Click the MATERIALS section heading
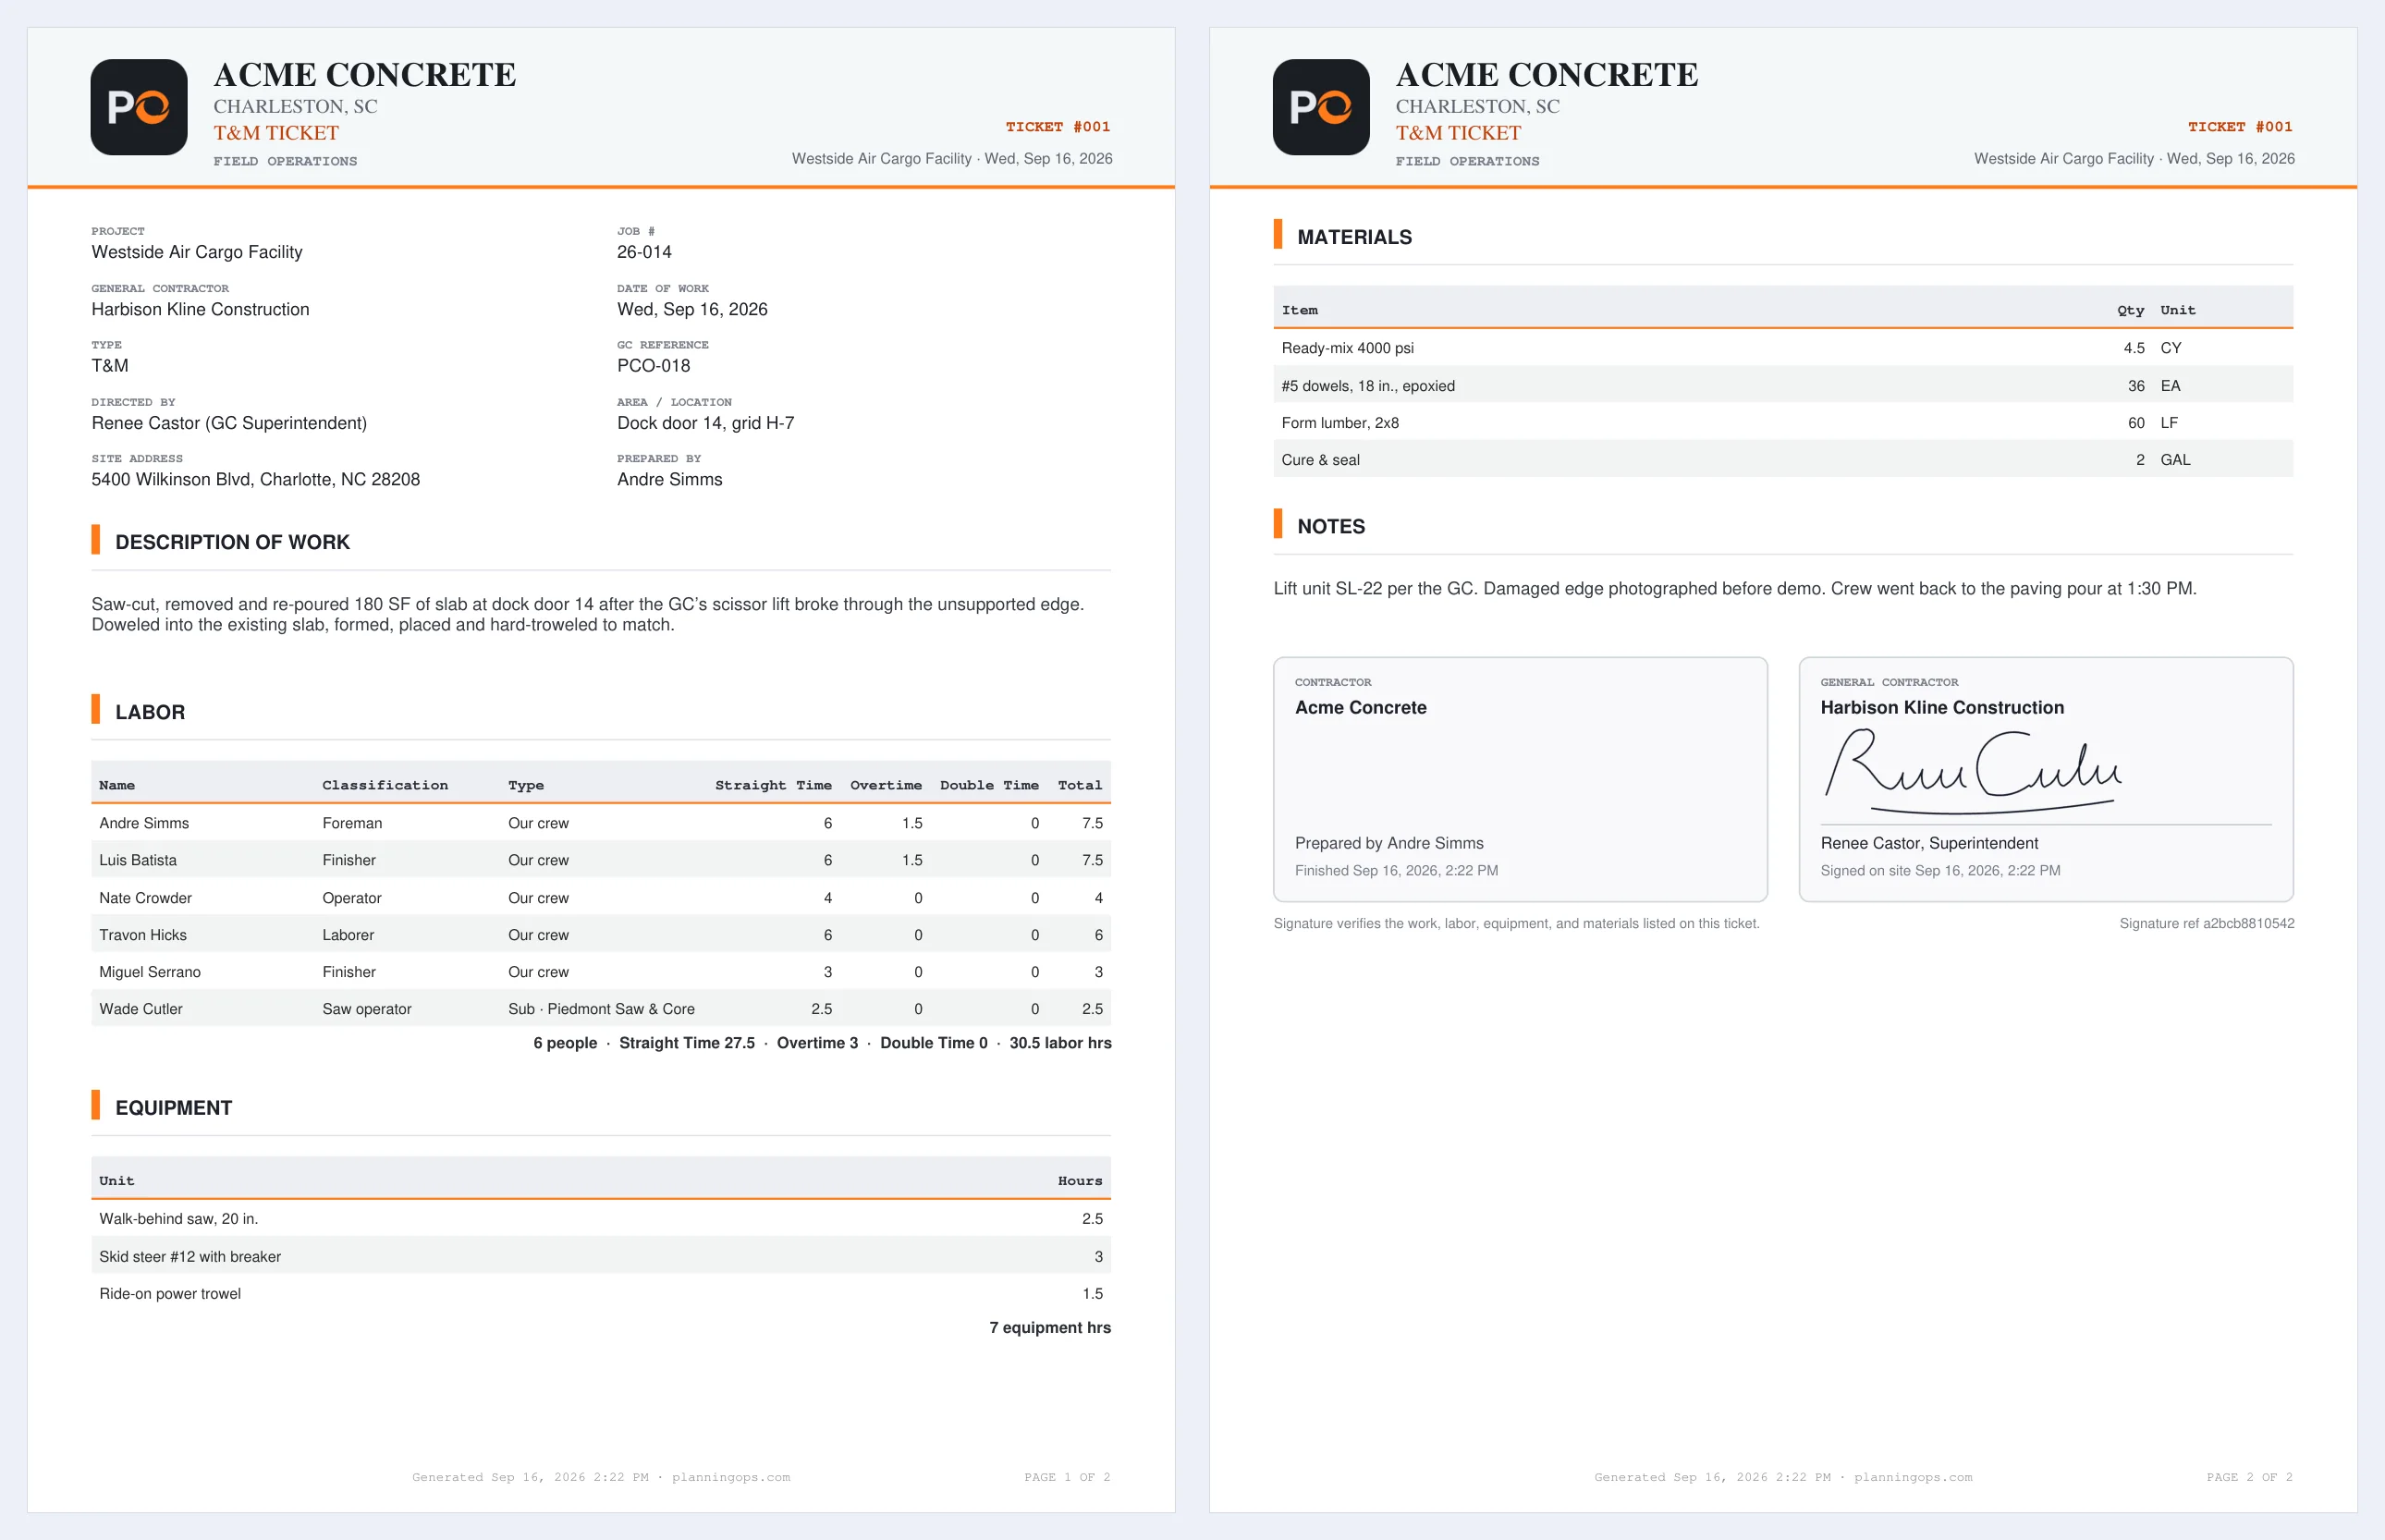The image size is (2385, 1540). tap(1354, 237)
